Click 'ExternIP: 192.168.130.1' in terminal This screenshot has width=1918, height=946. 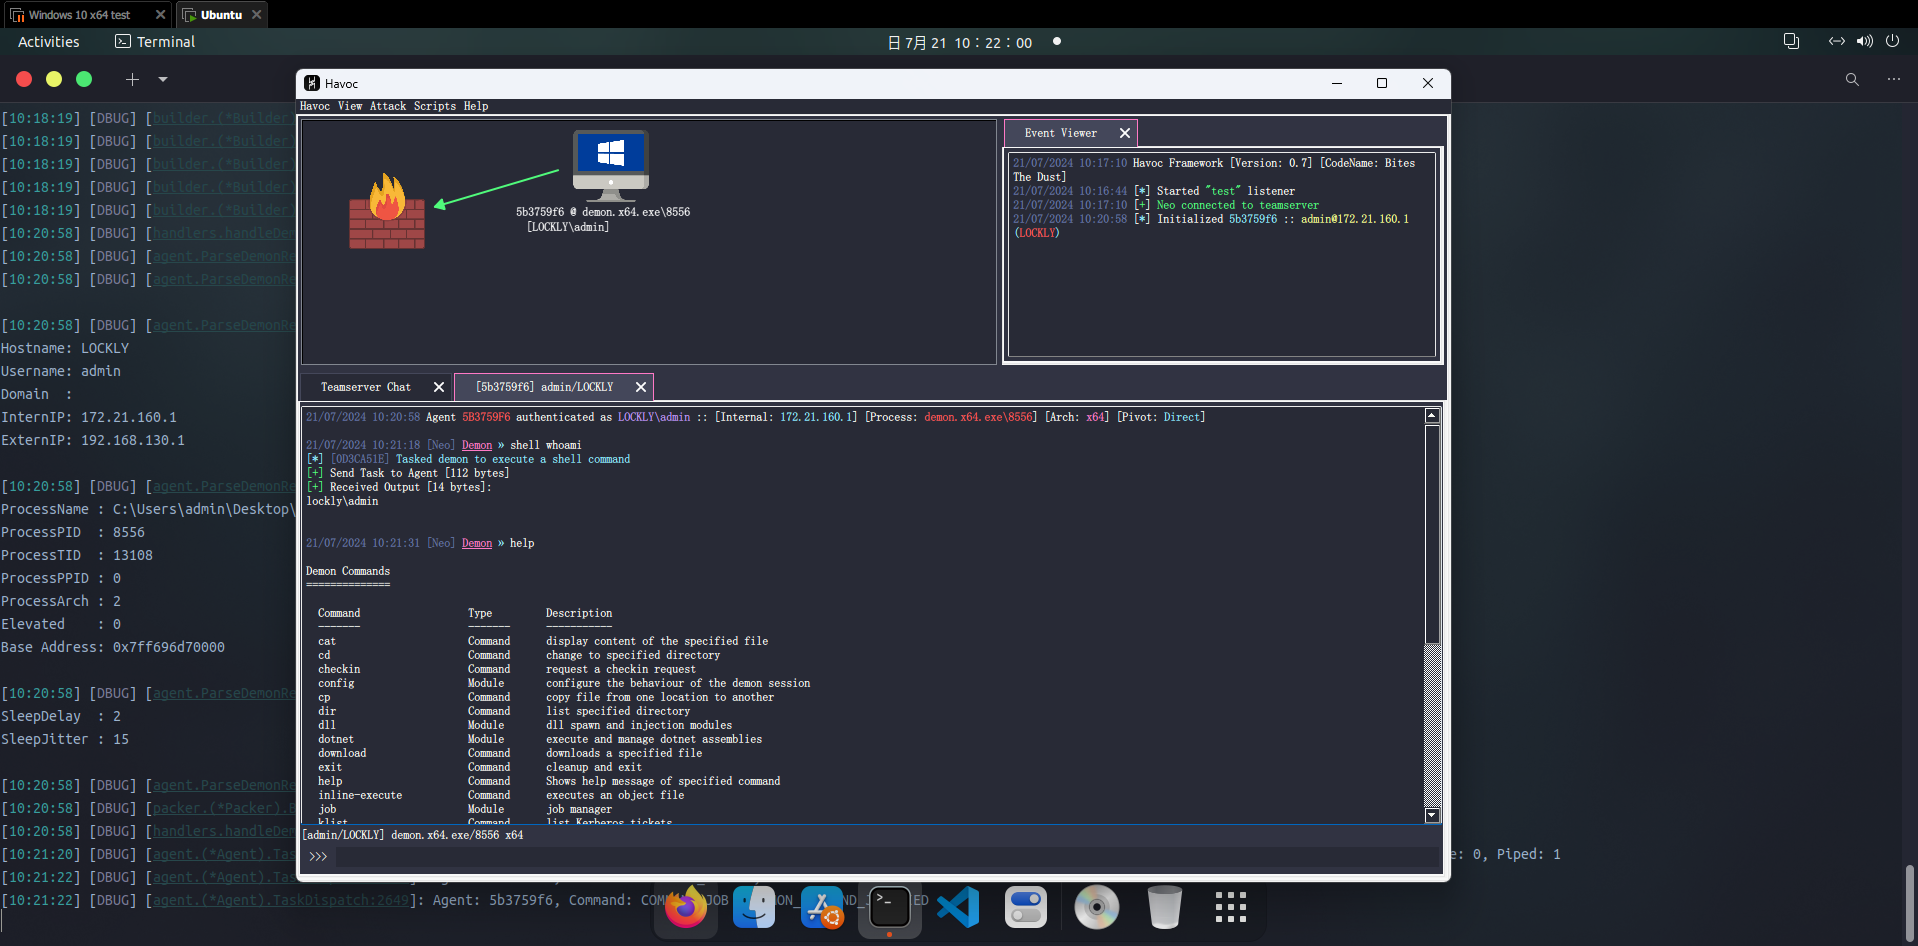(x=93, y=440)
